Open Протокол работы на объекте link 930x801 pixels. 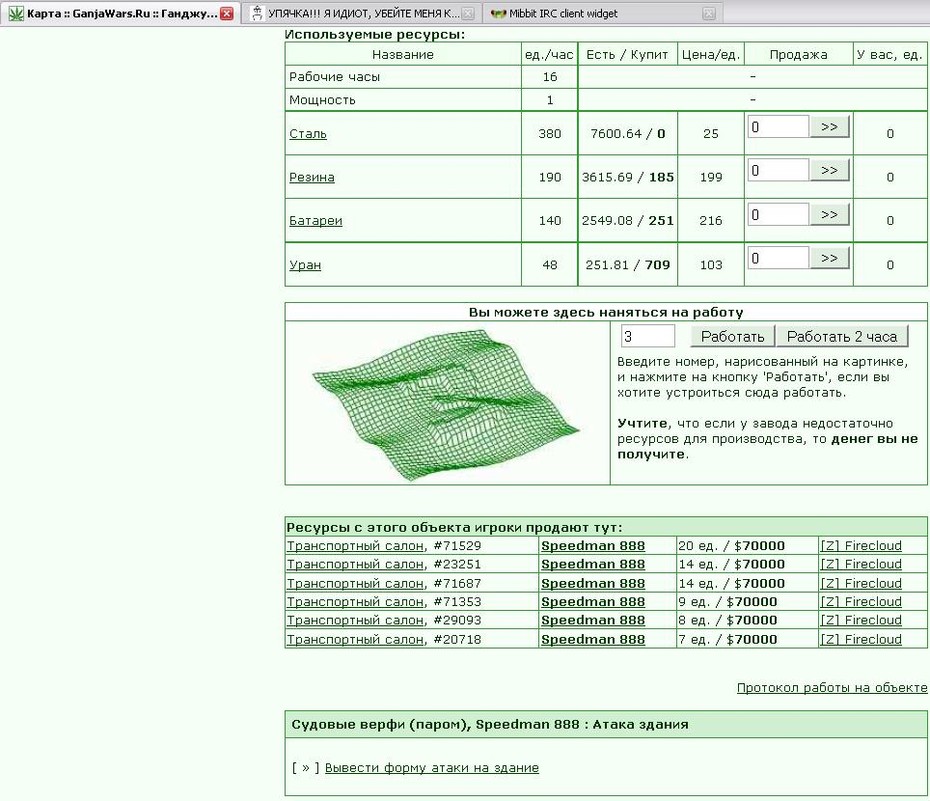pyautogui.click(x=832, y=688)
